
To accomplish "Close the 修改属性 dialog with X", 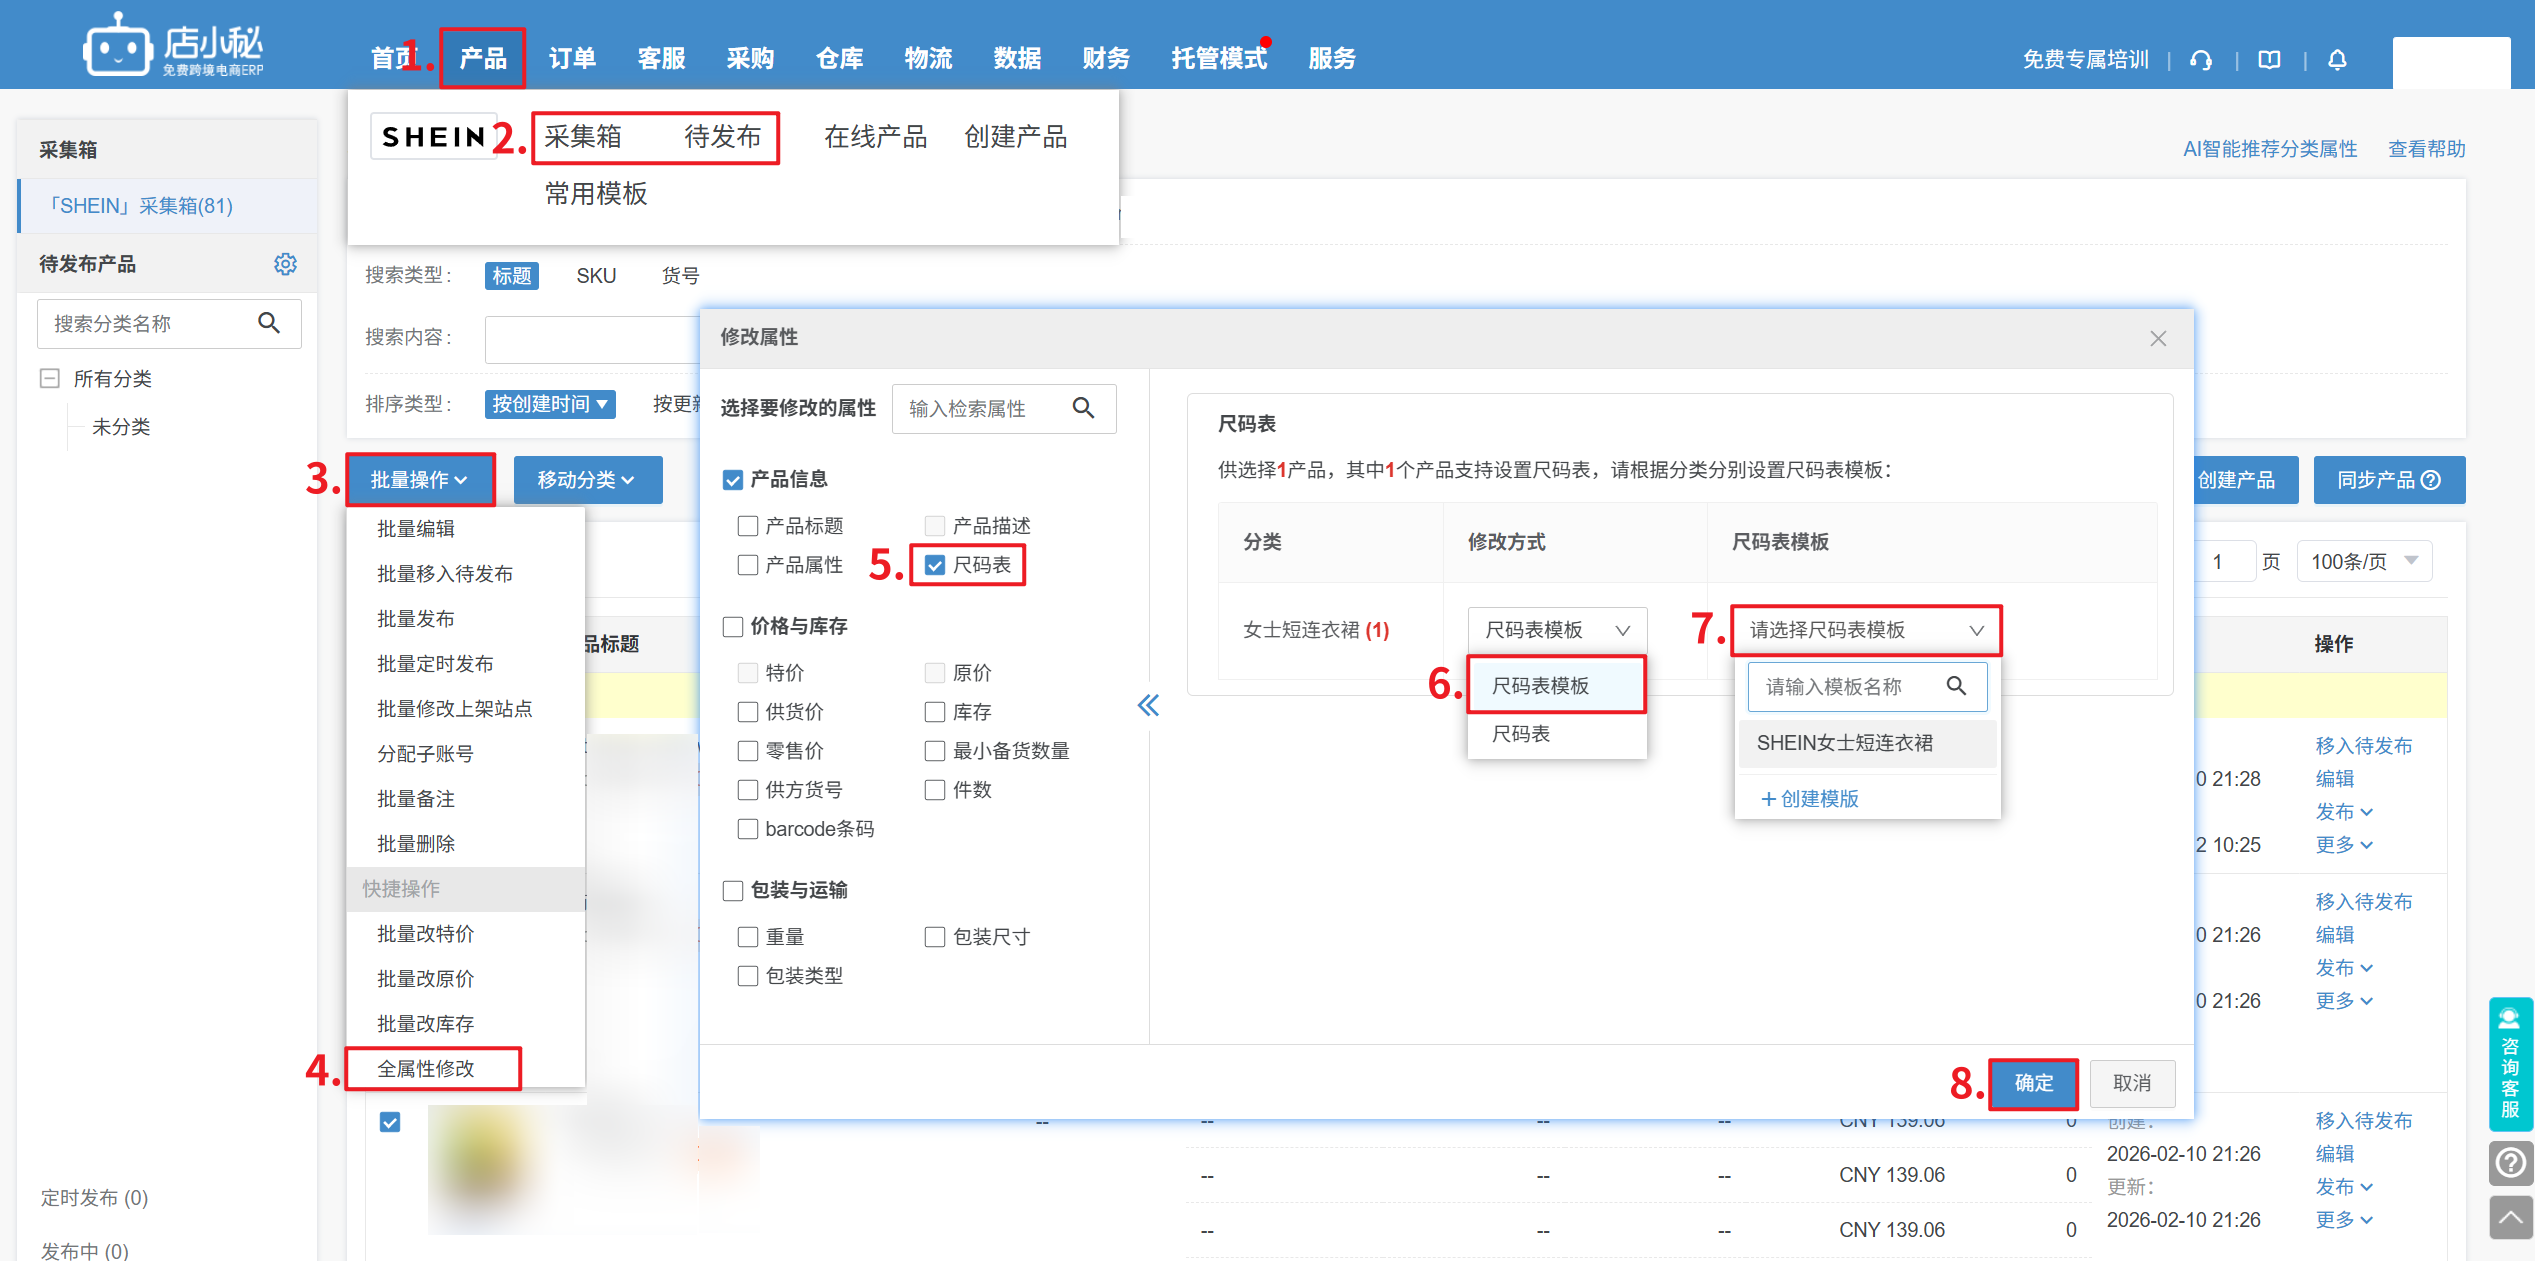I will point(2158,339).
